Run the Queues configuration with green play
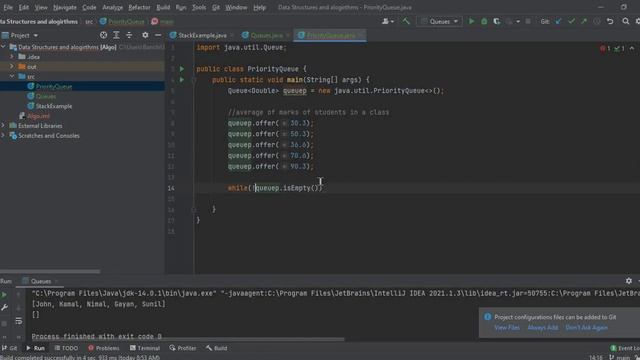 [471, 21]
